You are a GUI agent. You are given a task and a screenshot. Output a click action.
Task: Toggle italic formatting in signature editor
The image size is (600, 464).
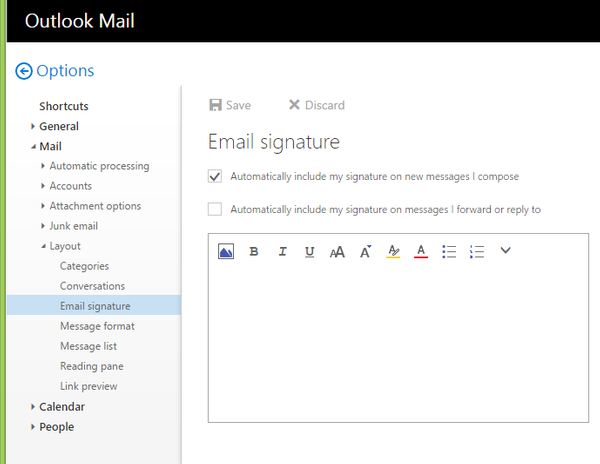tap(282, 252)
